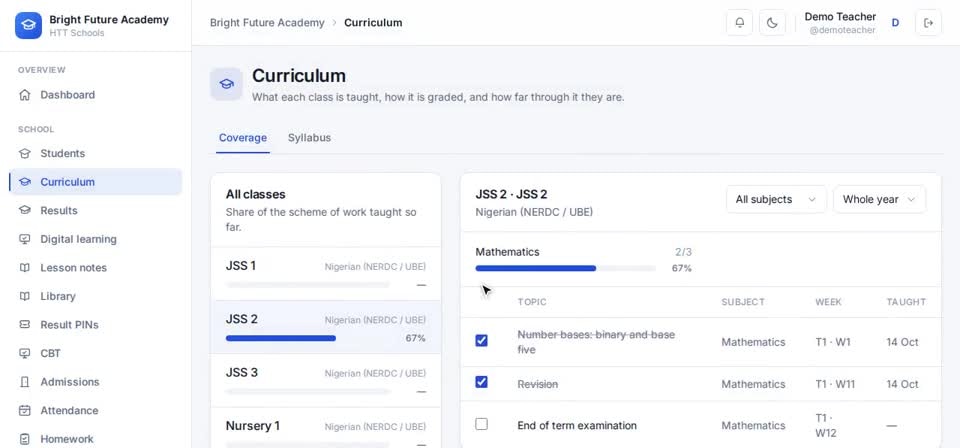Open the All subjects dropdown
This screenshot has width=960, height=448.
coord(776,200)
